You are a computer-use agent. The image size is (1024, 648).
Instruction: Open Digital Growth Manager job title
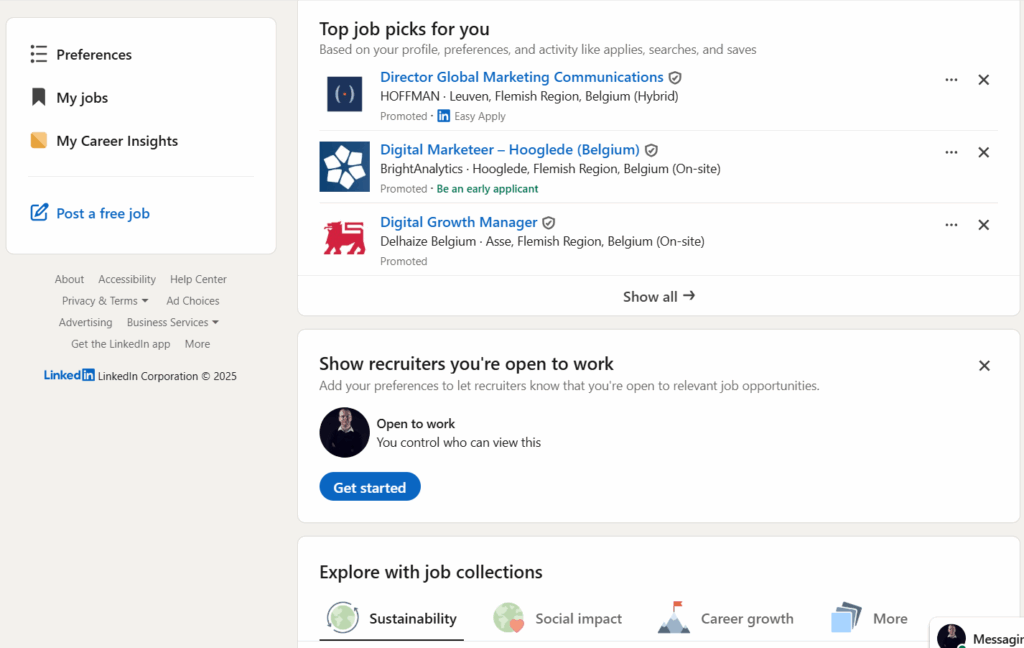(458, 222)
